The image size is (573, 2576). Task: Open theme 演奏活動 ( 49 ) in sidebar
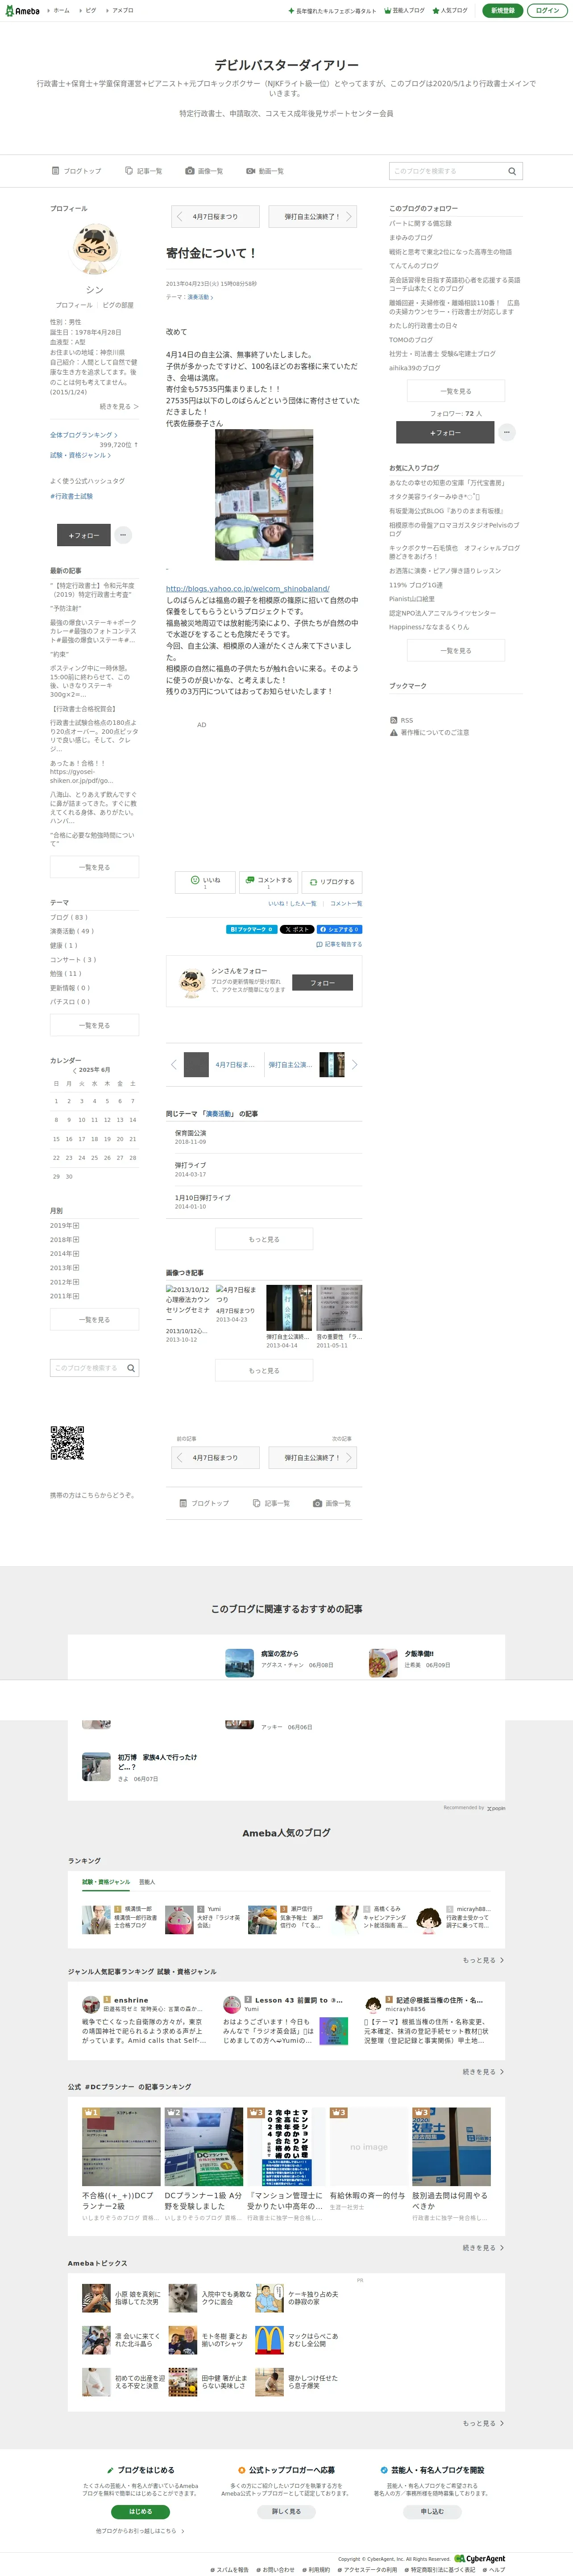tap(72, 931)
